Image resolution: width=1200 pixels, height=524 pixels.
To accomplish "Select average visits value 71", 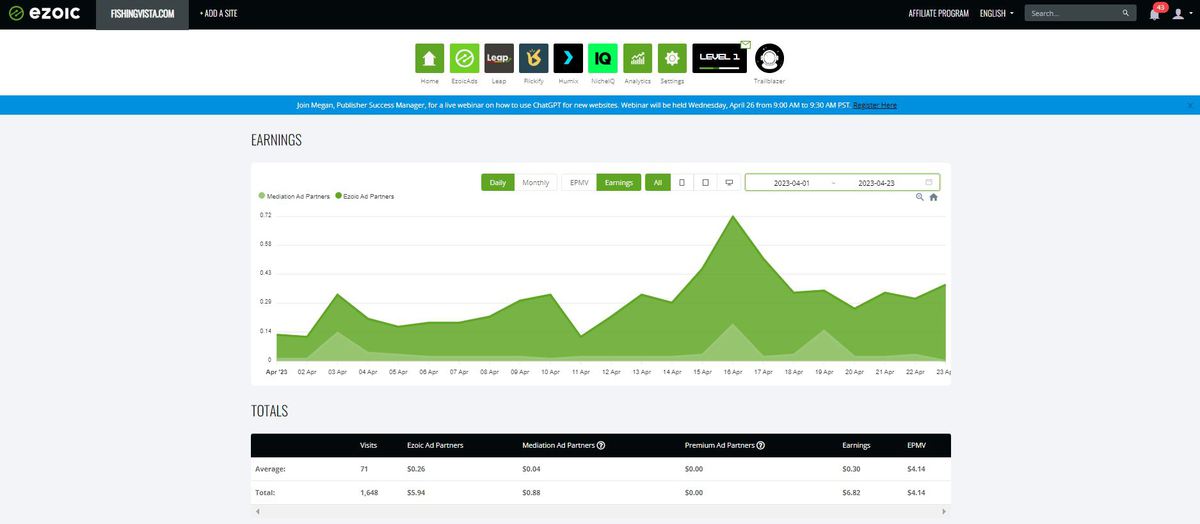I will point(364,468).
